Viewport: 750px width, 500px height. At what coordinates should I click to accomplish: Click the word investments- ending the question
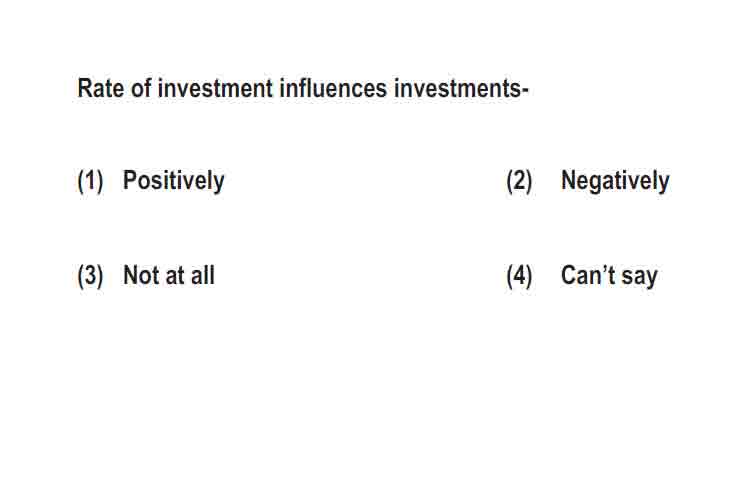click(461, 89)
